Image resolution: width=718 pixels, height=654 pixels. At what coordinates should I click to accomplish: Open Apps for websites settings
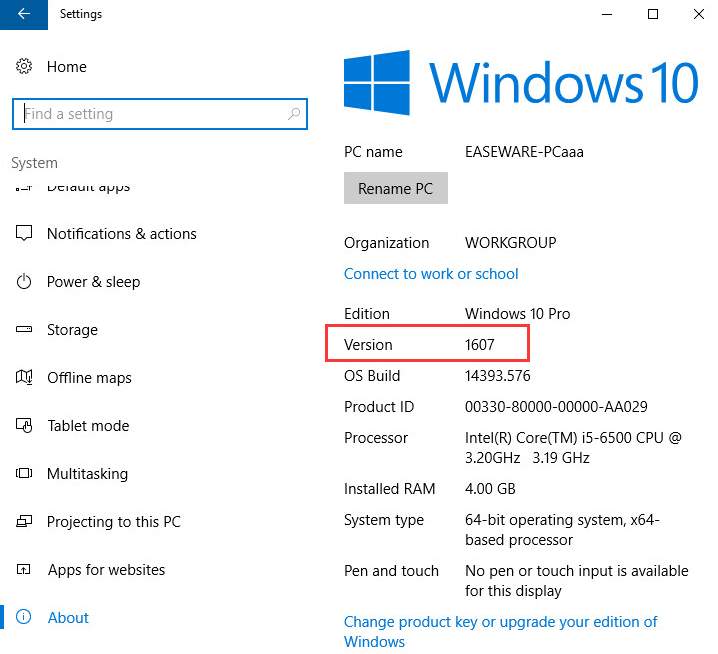click(106, 570)
